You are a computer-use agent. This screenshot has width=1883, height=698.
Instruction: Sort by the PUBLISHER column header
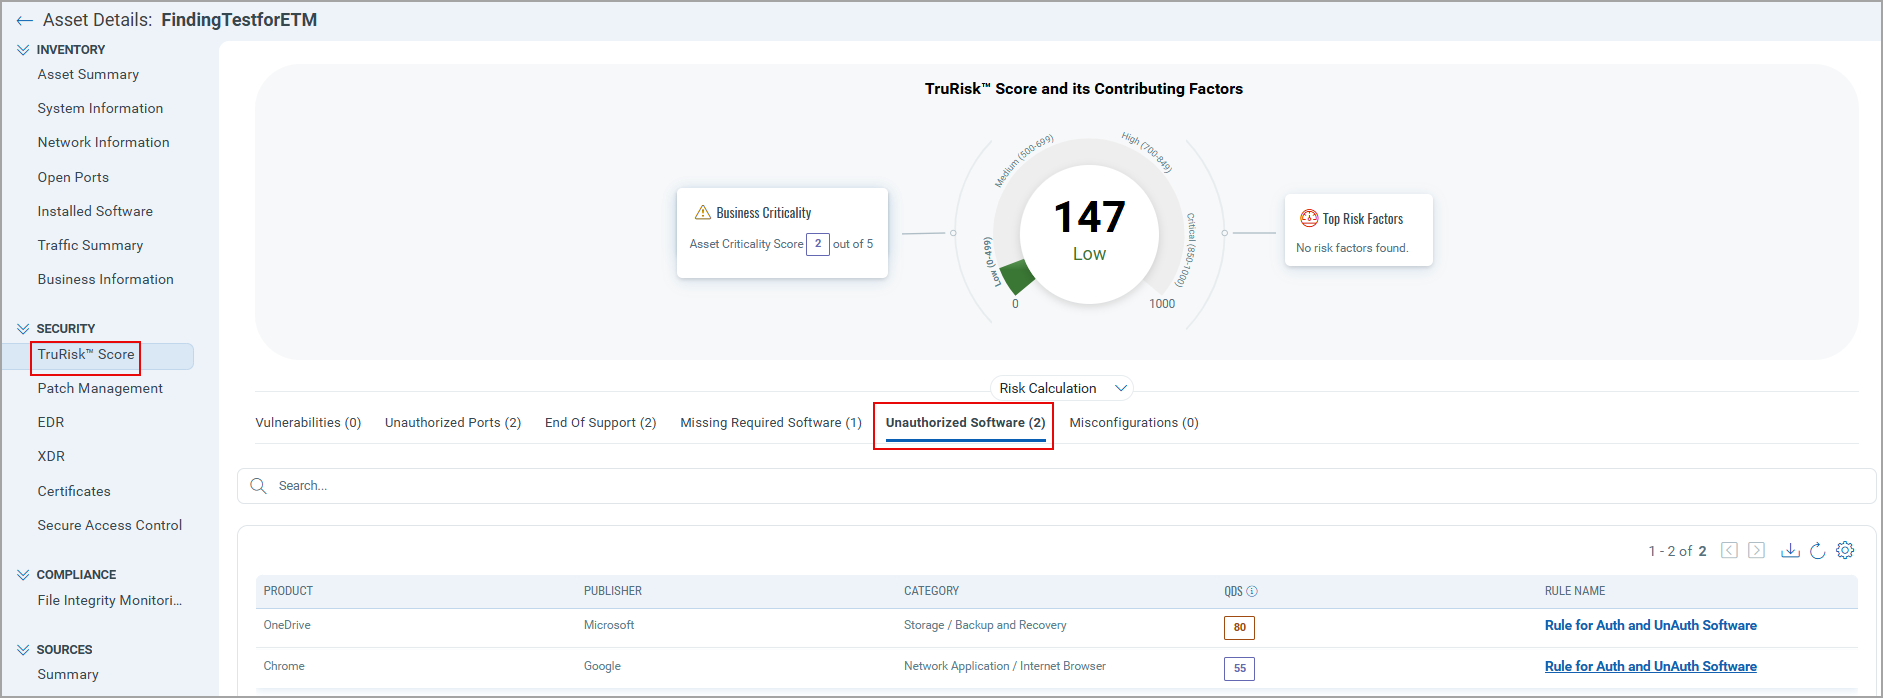[613, 591]
